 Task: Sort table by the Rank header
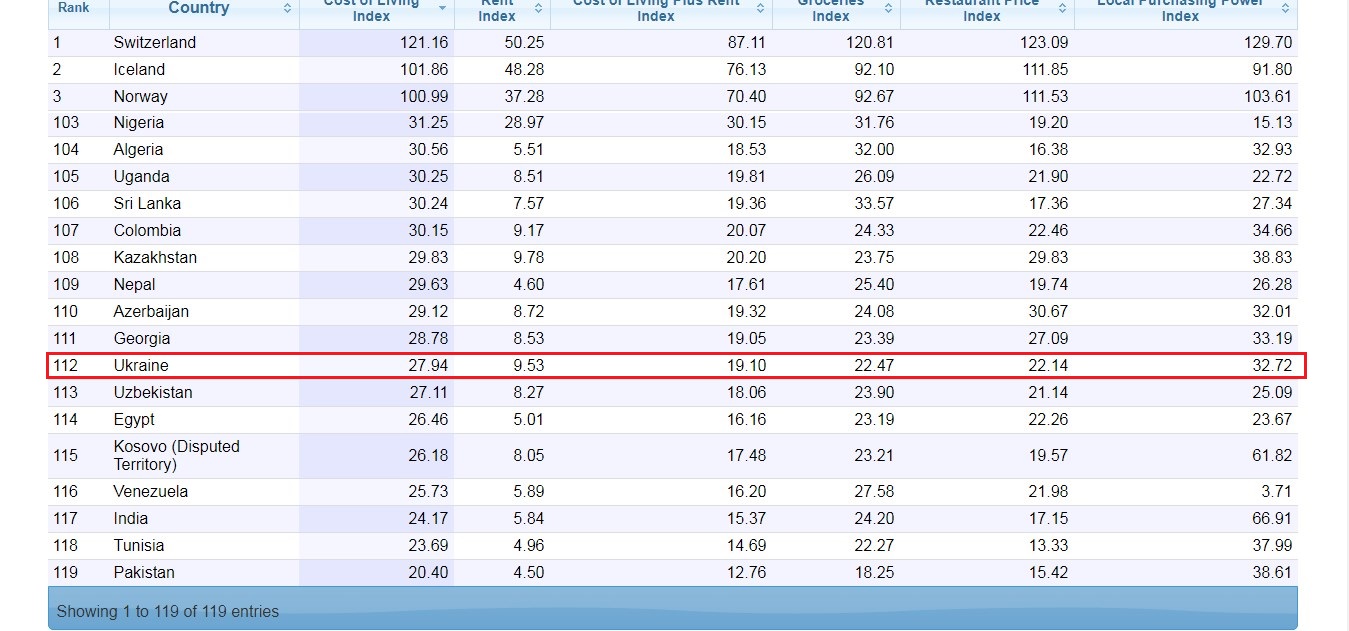click(x=74, y=8)
